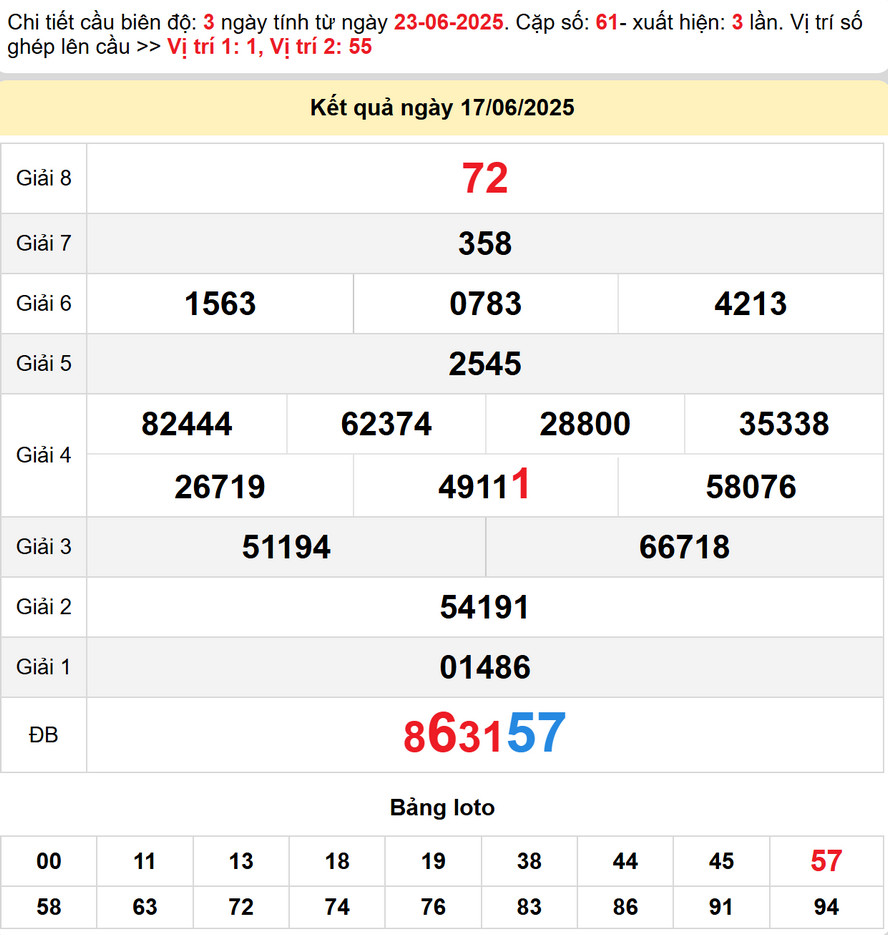Click the pair number 61 in description
This screenshot has height=935, width=888.
coord(607,23)
